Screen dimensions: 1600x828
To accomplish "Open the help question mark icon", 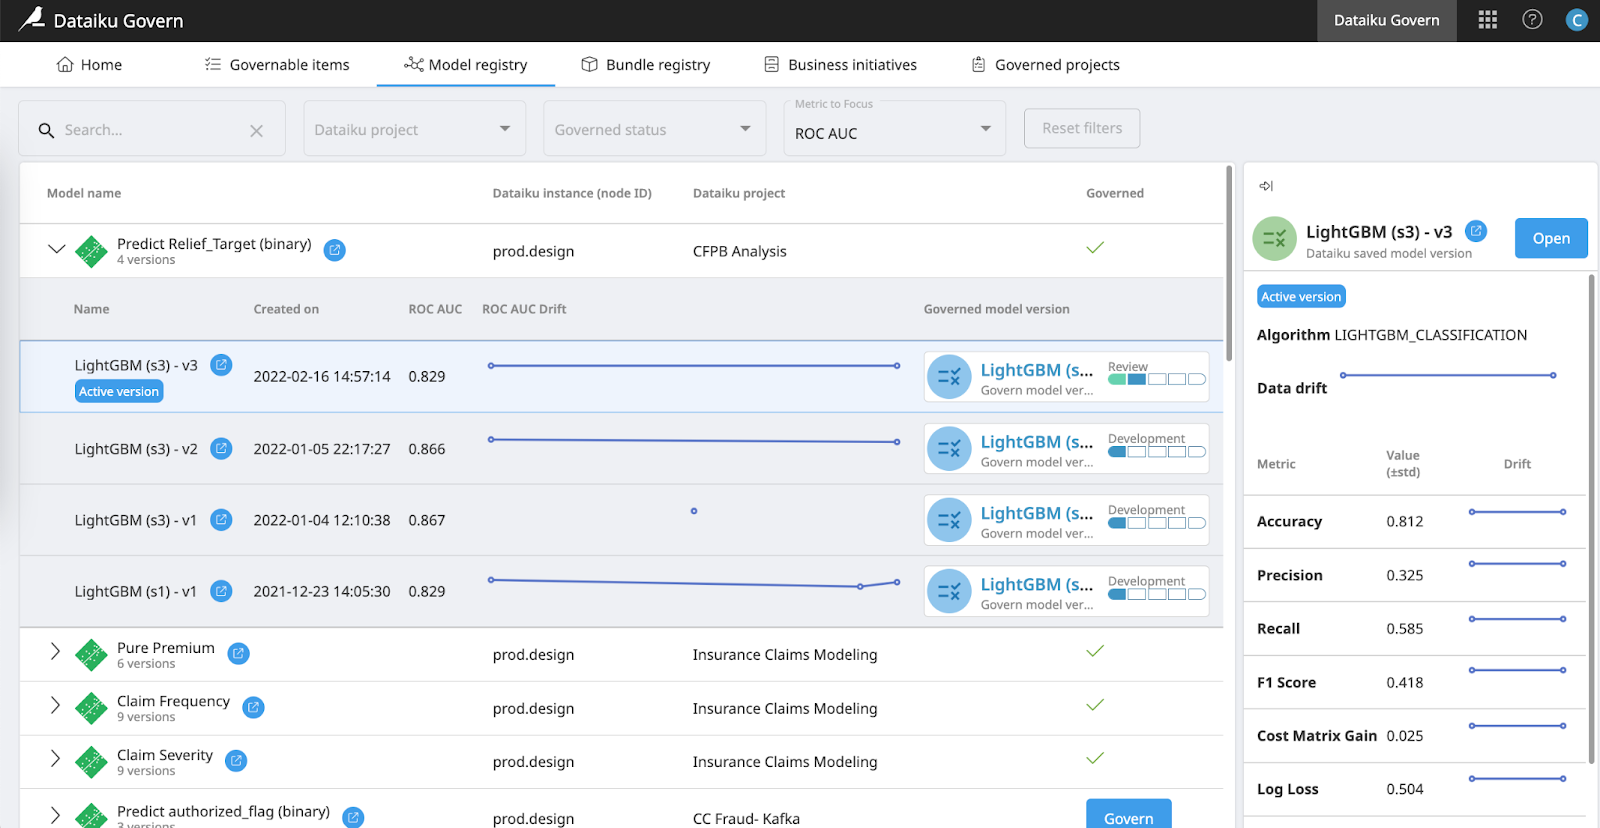I will coord(1532,20).
